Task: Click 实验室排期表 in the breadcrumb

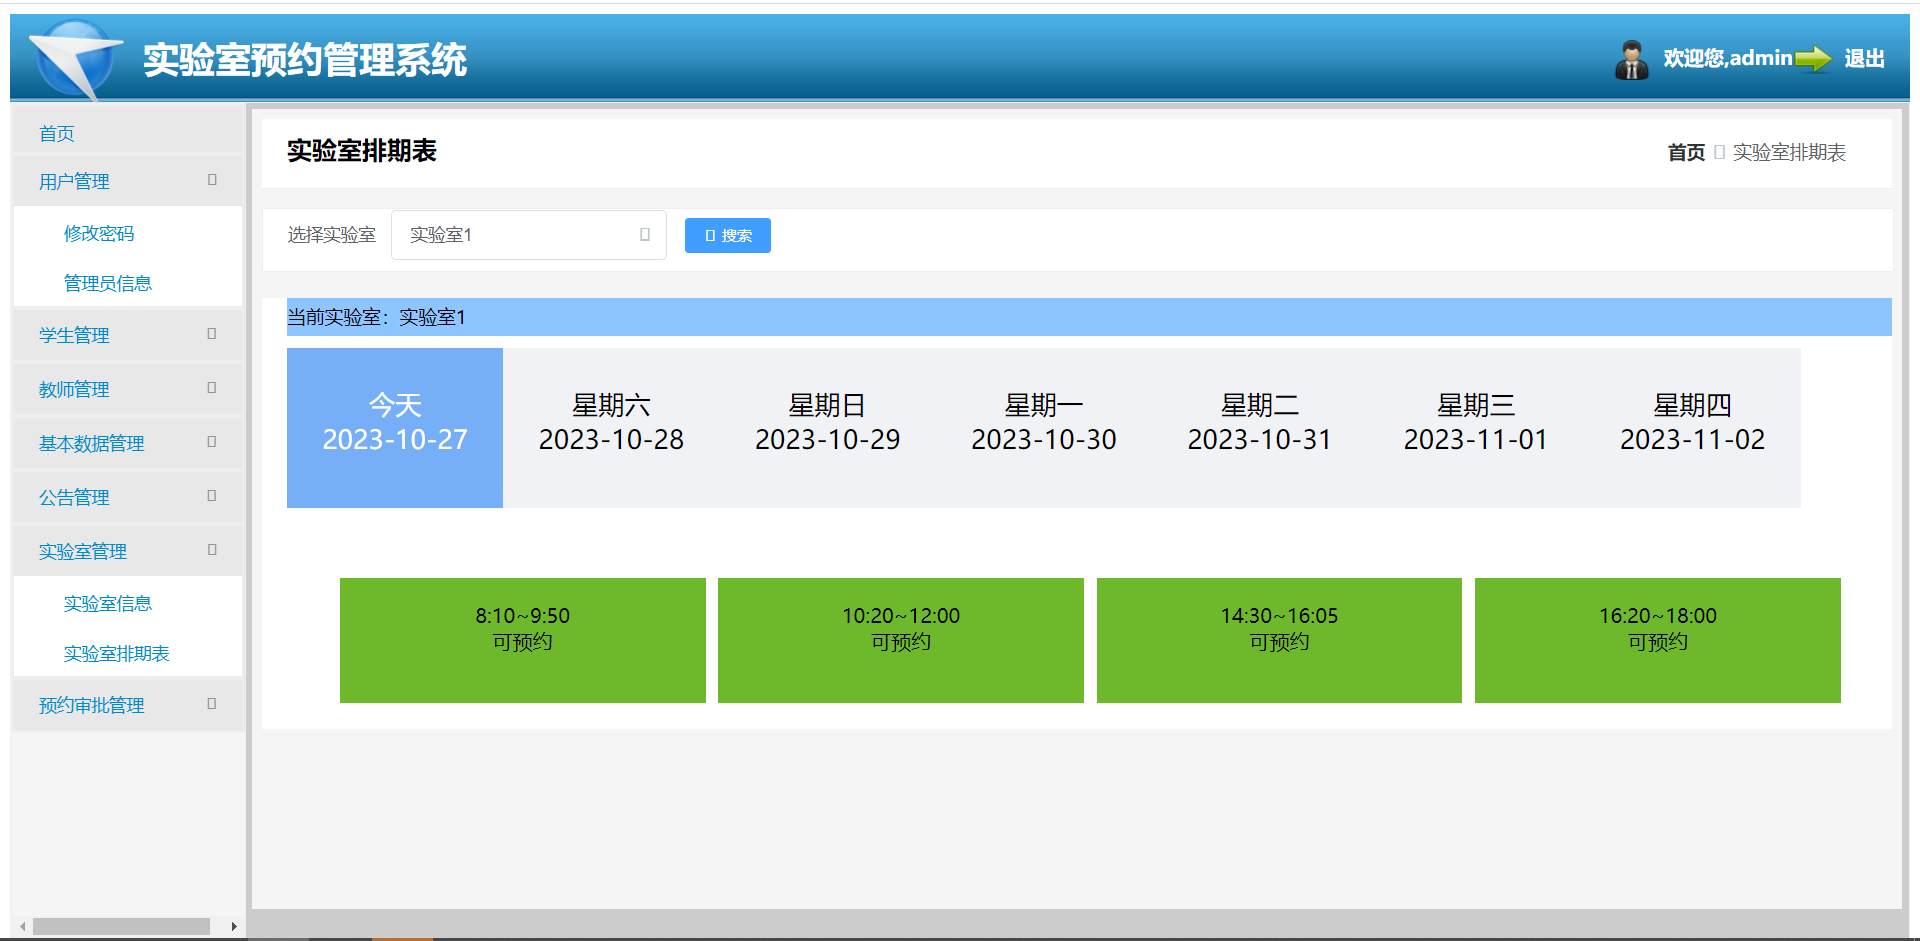Action: coord(1789,152)
